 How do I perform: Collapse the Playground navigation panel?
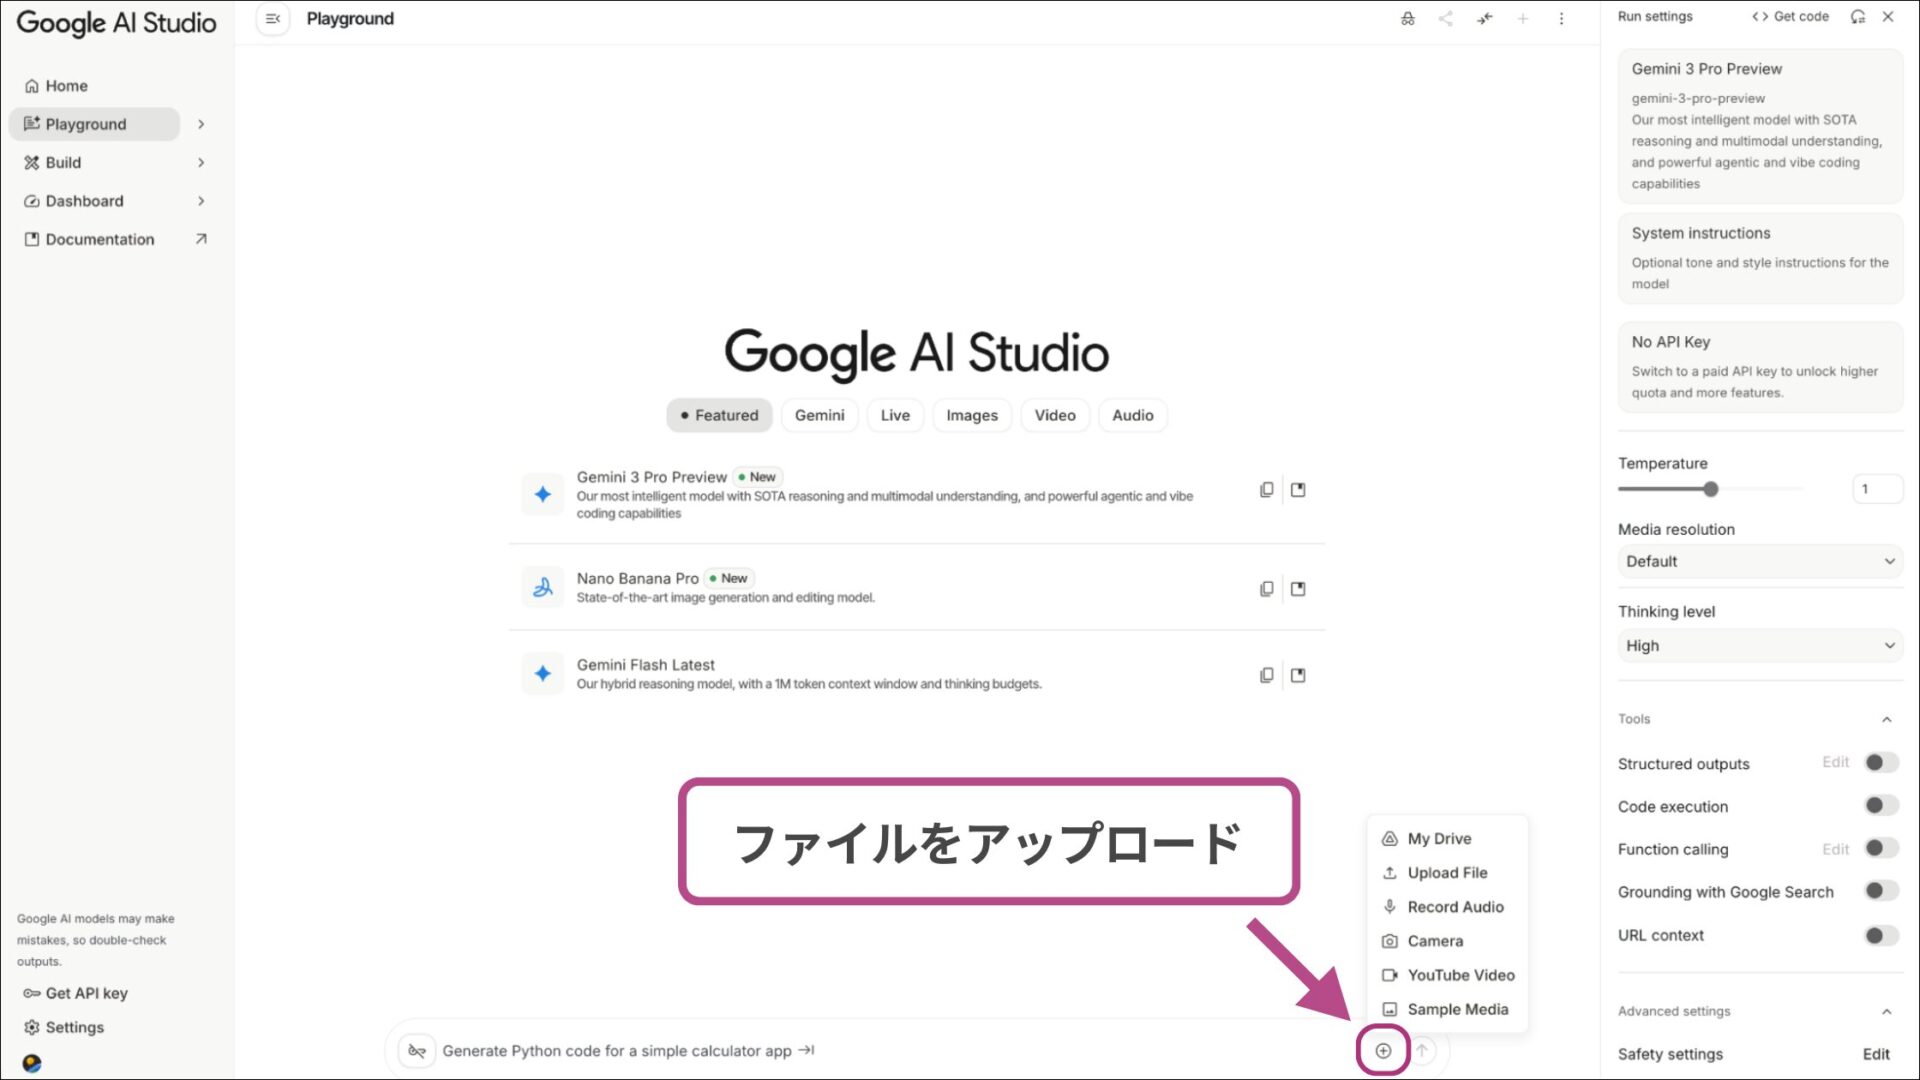(271, 18)
